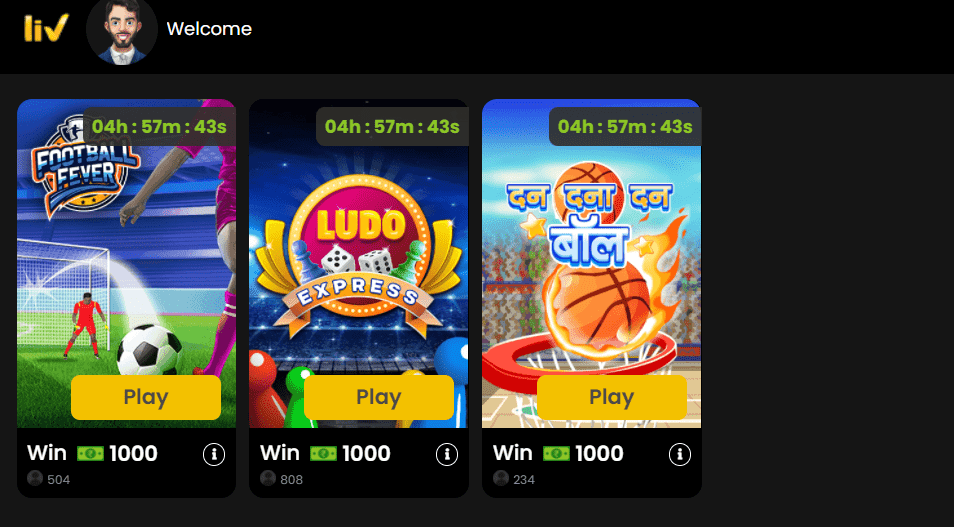Click cash icon on basketball game card

557,453
